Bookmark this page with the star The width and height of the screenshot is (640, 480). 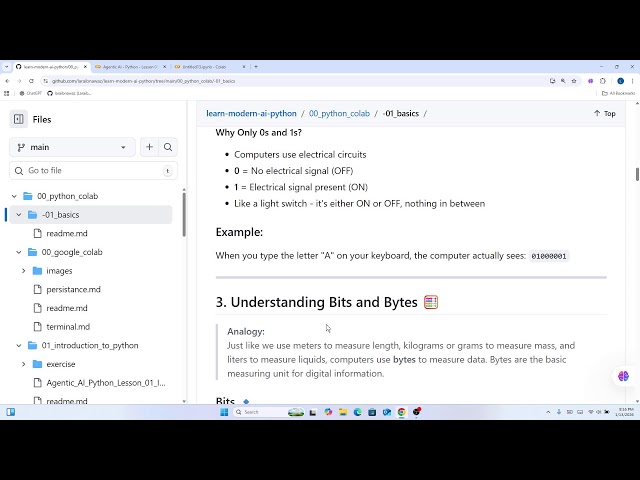coord(574,81)
